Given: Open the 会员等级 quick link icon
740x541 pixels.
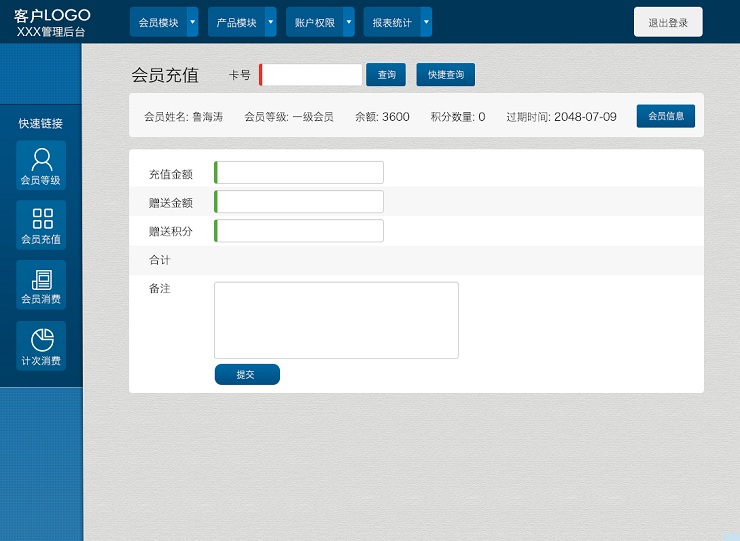Looking at the screenshot, I should point(41,165).
